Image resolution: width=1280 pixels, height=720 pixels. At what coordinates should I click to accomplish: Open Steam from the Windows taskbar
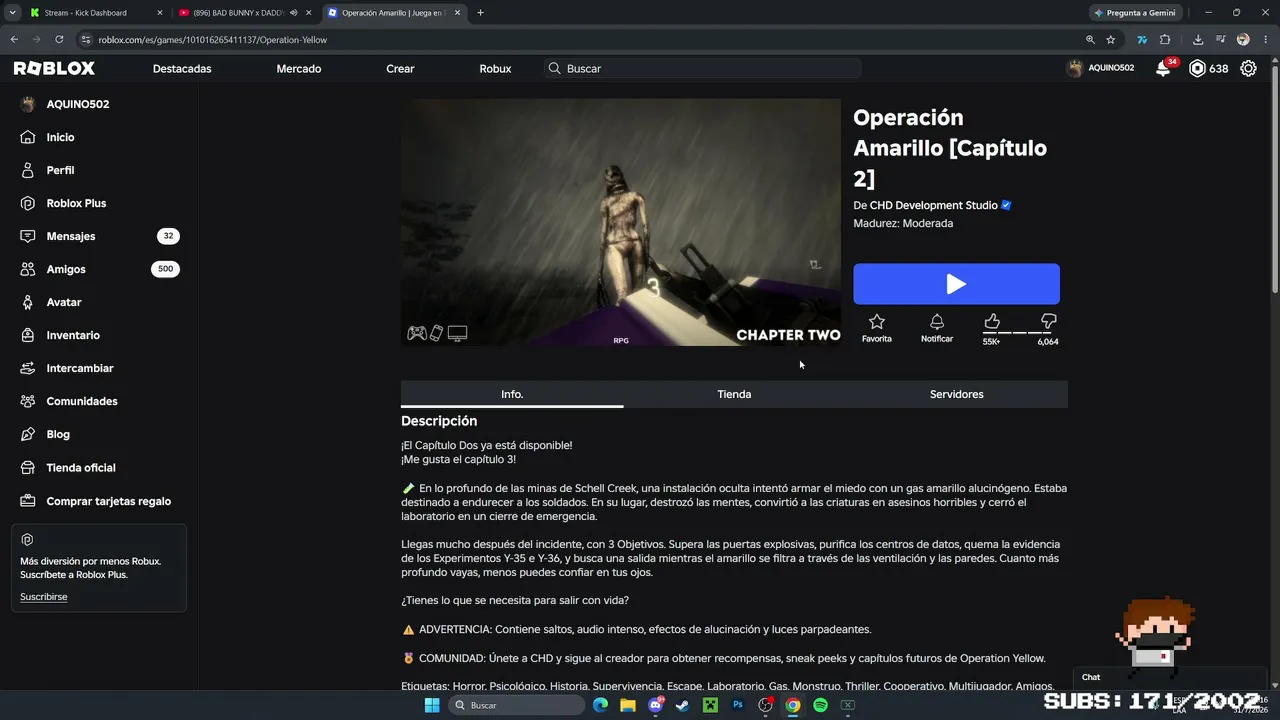pyautogui.click(x=682, y=705)
